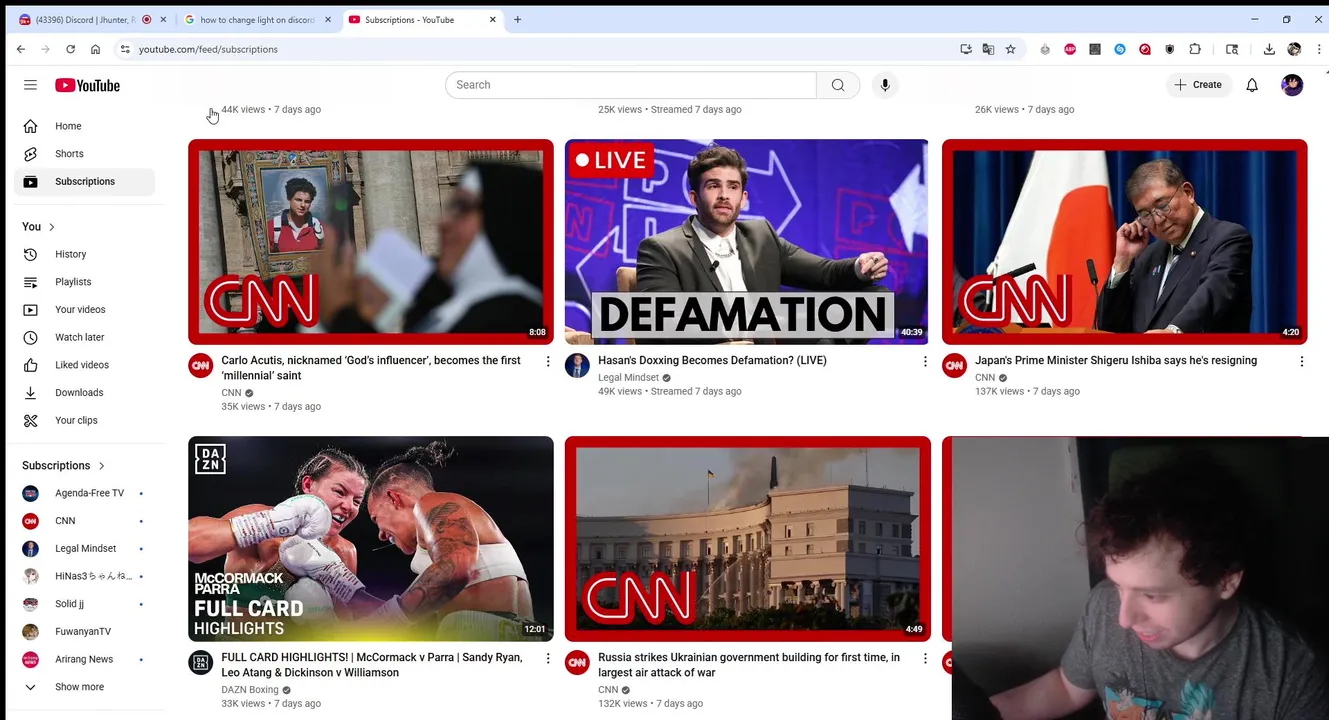Screen dimensions: 1329x720
Task: Expand Show more subscriptions
Action: pos(86,687)
